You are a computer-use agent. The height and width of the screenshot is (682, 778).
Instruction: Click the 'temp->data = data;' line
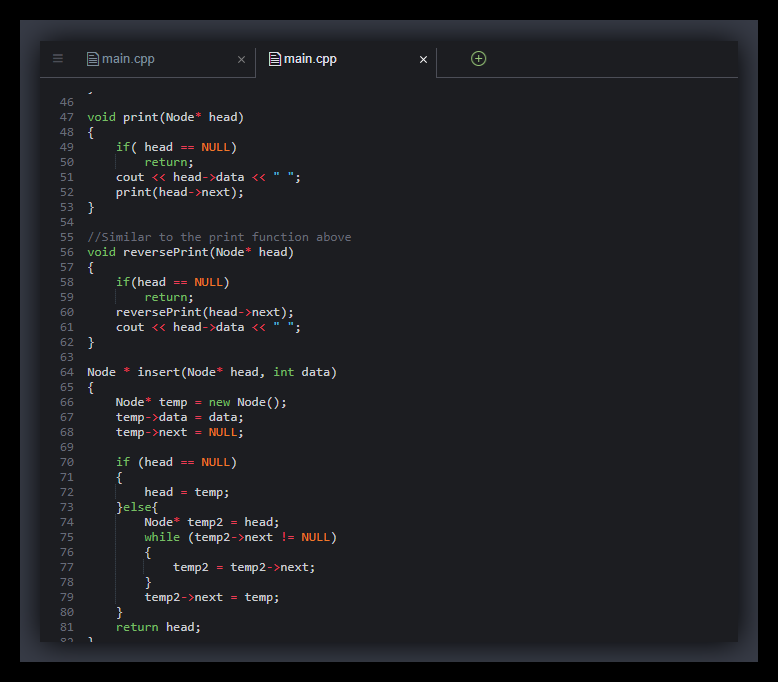point(180,418)
